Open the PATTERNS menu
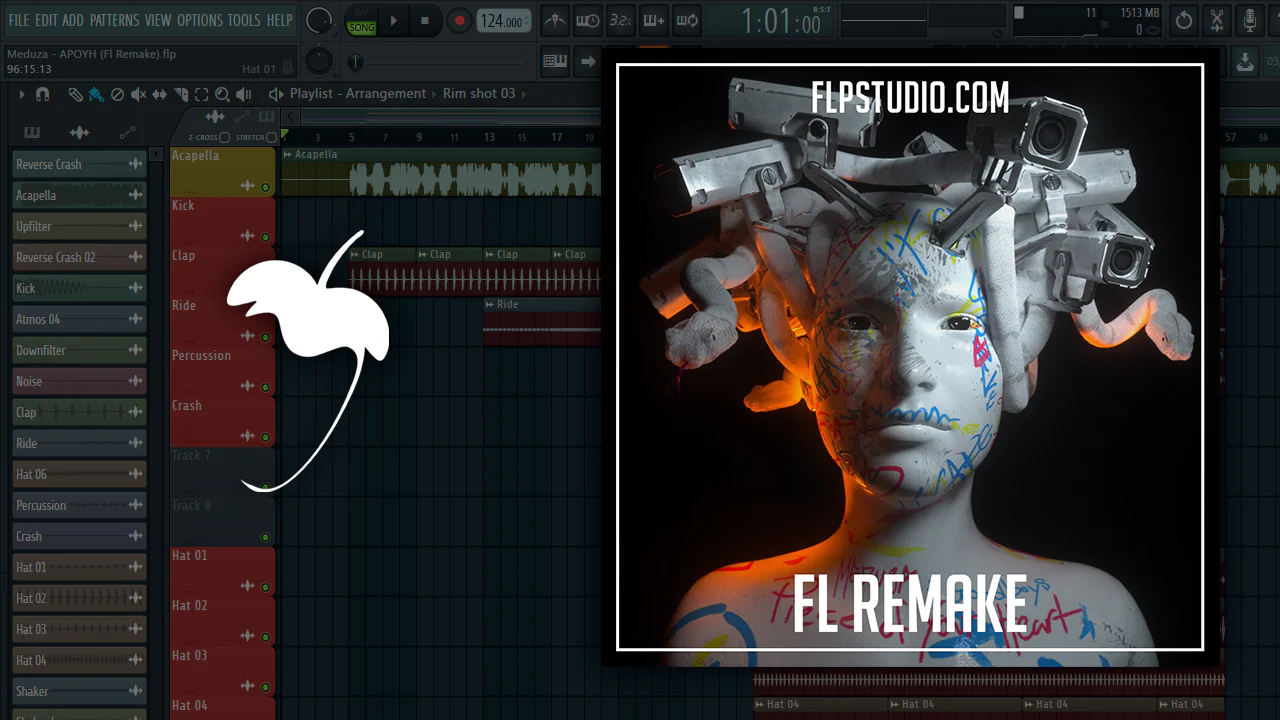The image size is (1280, 720). click(114, 20)
